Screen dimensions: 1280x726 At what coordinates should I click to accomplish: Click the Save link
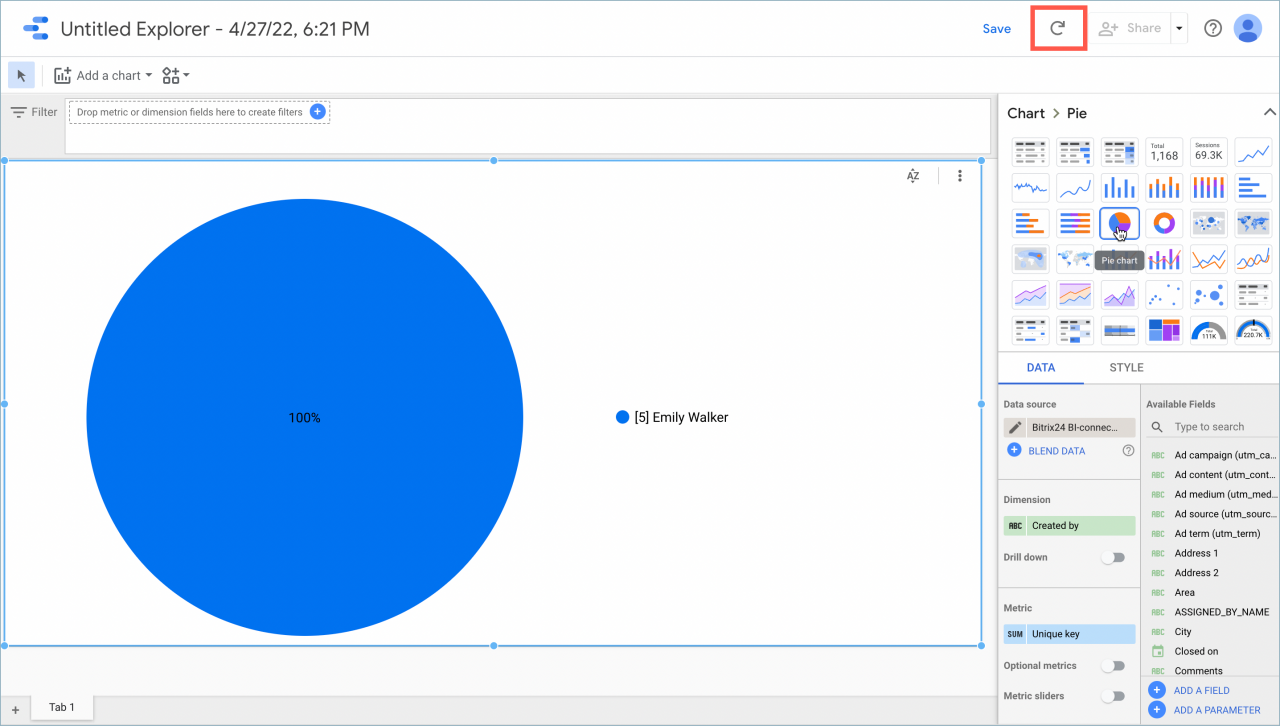[996, 29]
